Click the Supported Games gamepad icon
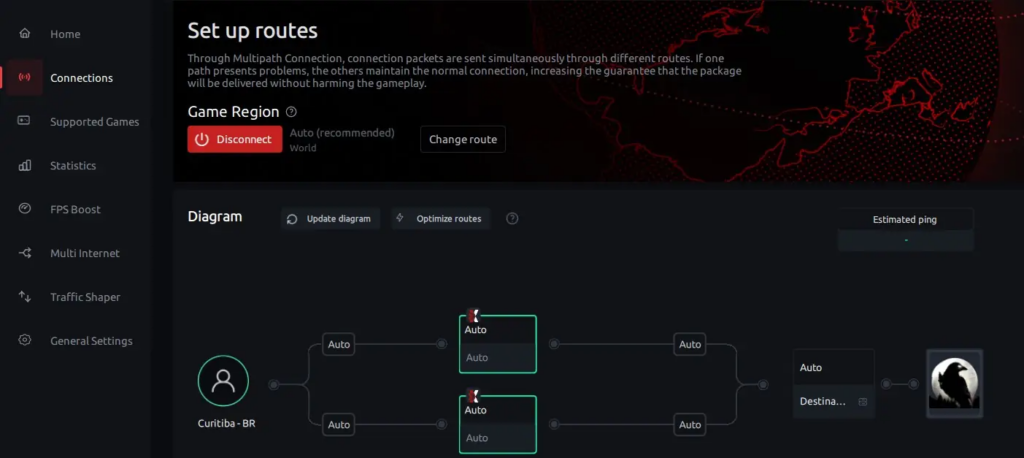Viewport: 1024px width, 458px height. click(x=25, y=121)
